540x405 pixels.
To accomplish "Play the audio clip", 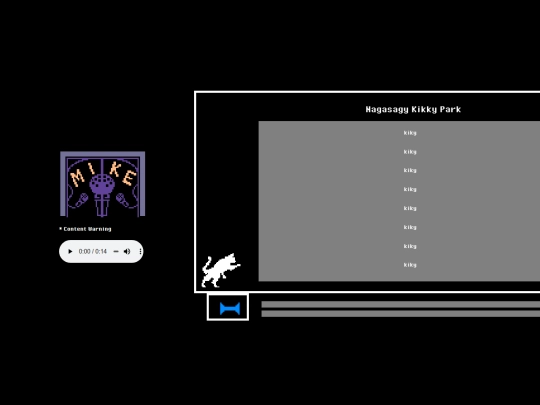I will point(70,251).
